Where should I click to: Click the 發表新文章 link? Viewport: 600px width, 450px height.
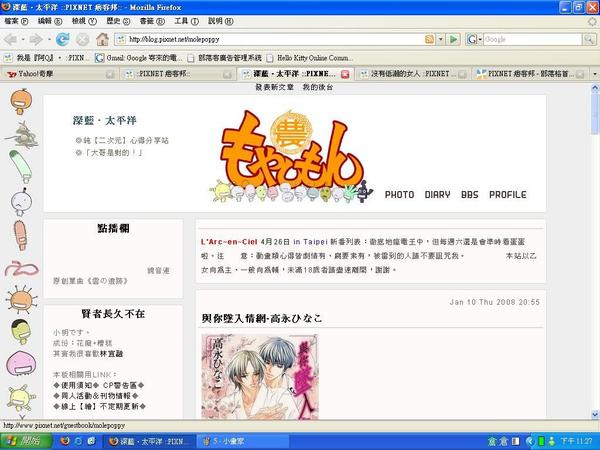point(274,87)
